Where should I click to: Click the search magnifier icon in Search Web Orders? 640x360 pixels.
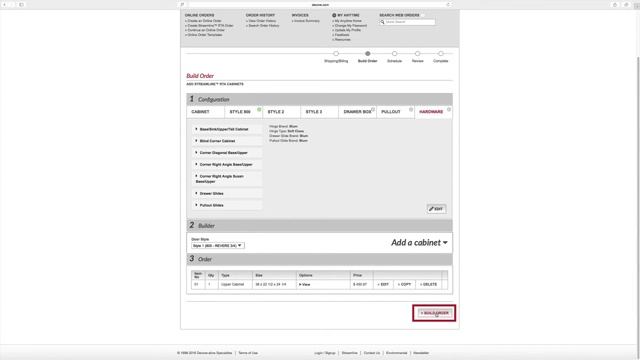pyautogui.click(x=382, y=22)
